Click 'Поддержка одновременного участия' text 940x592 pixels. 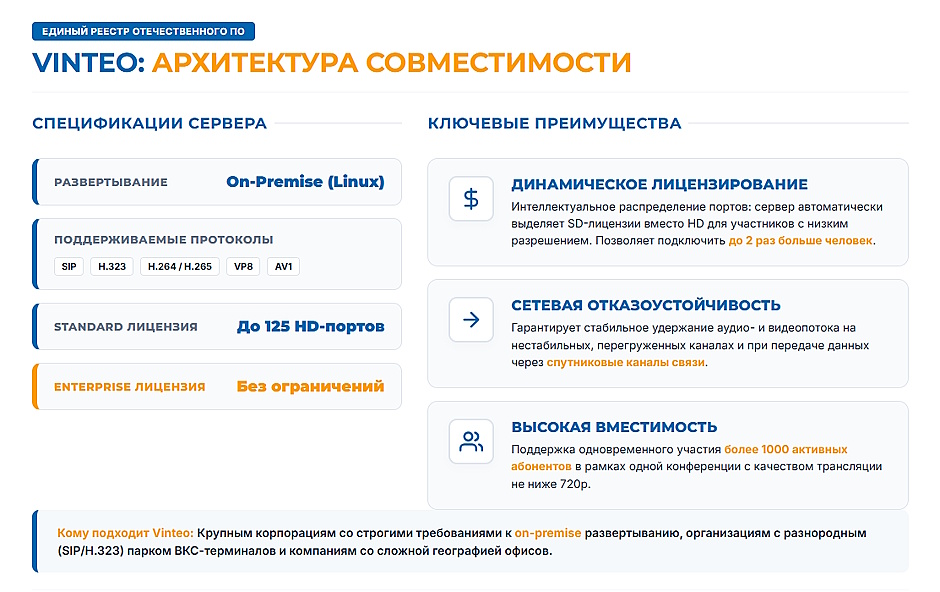click(616, 449)
